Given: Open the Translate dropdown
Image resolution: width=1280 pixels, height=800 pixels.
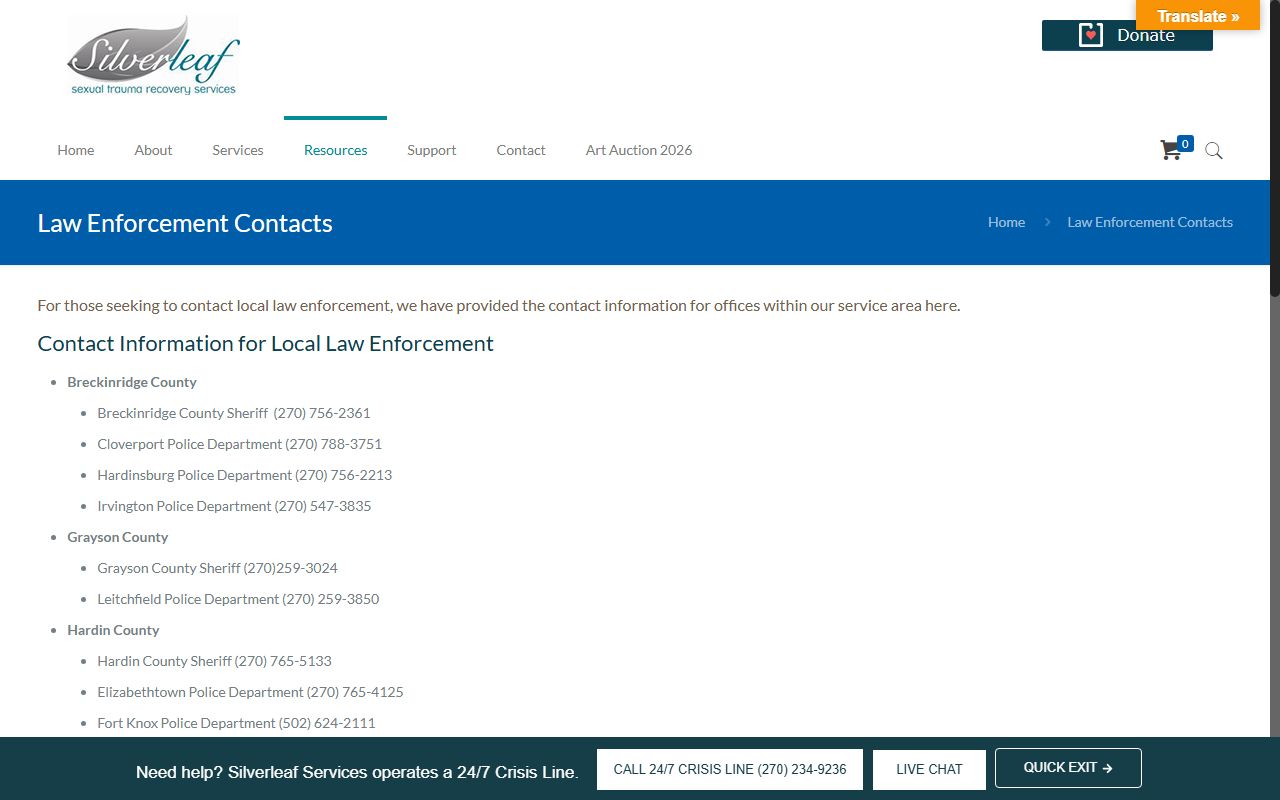Looking at the screenshot, I should [1197, 16].
